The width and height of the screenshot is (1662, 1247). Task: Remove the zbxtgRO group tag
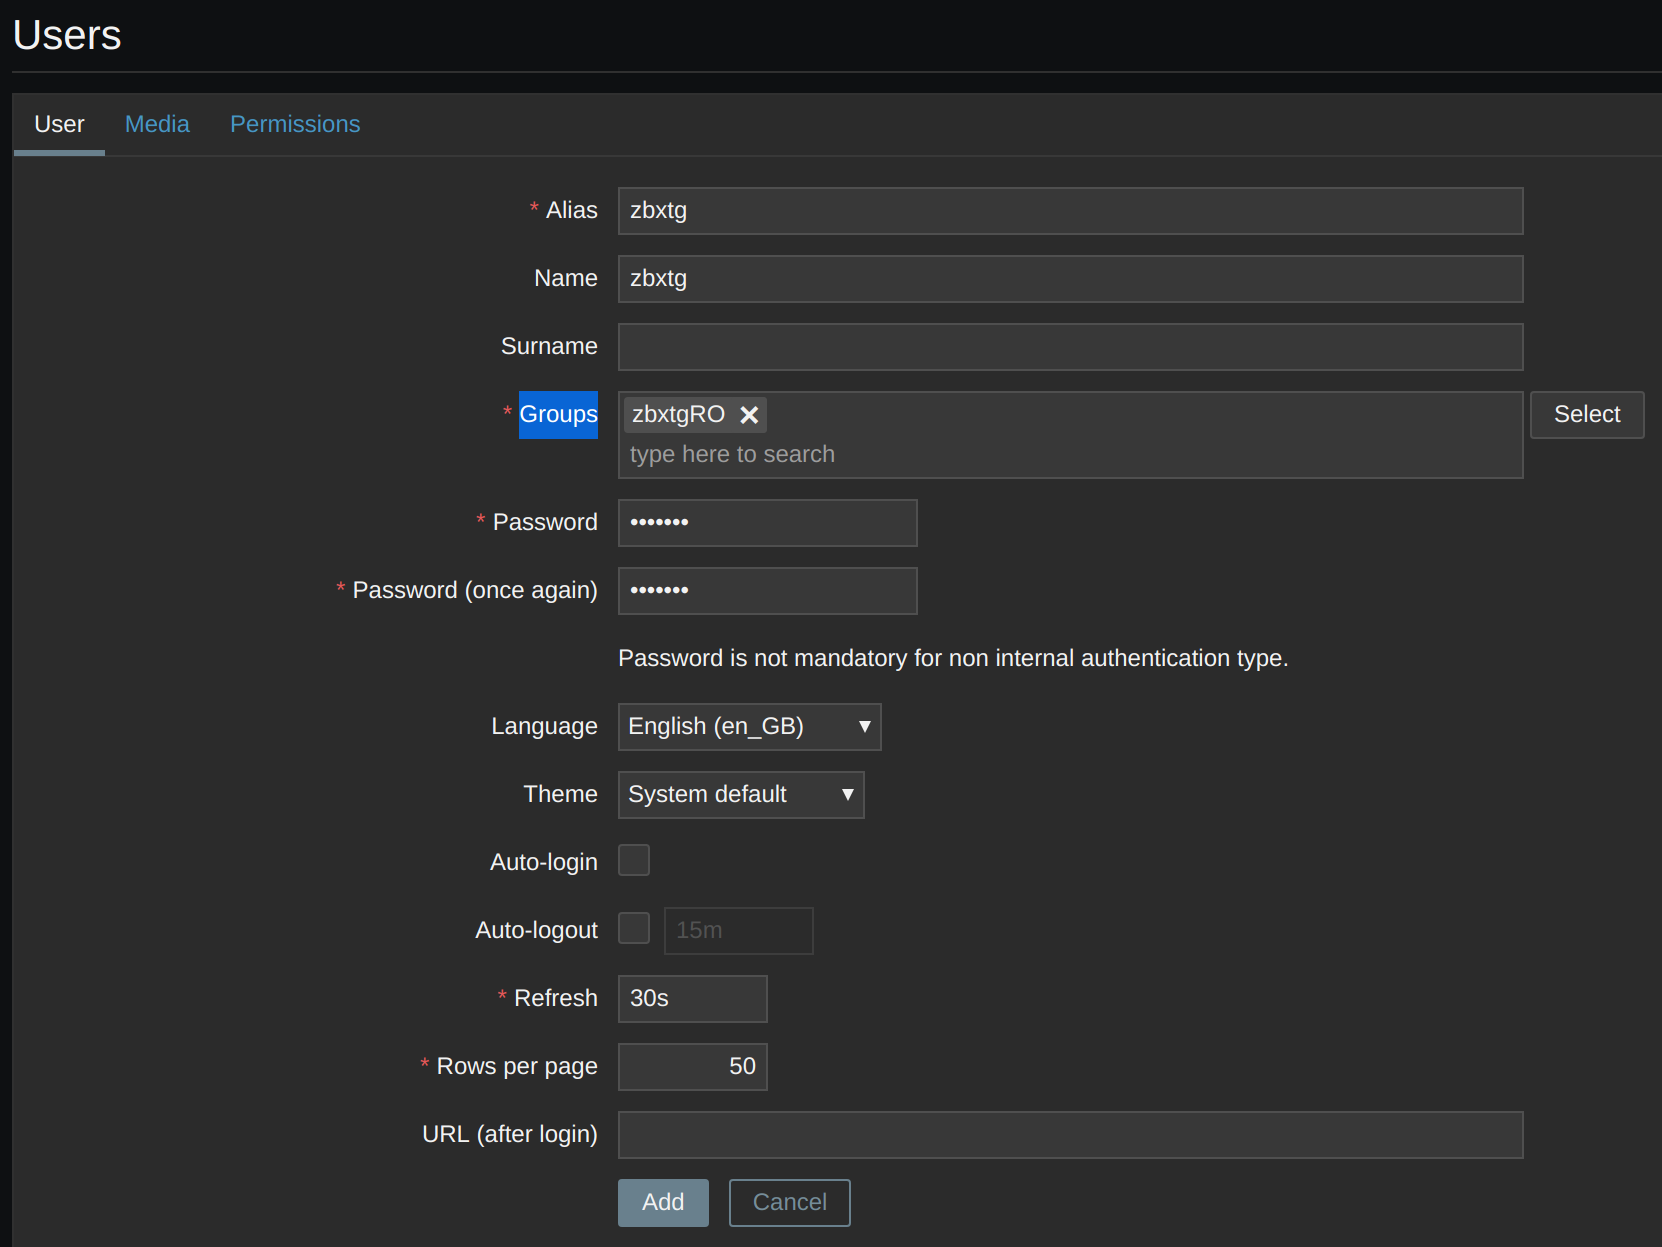pos(748,415)
